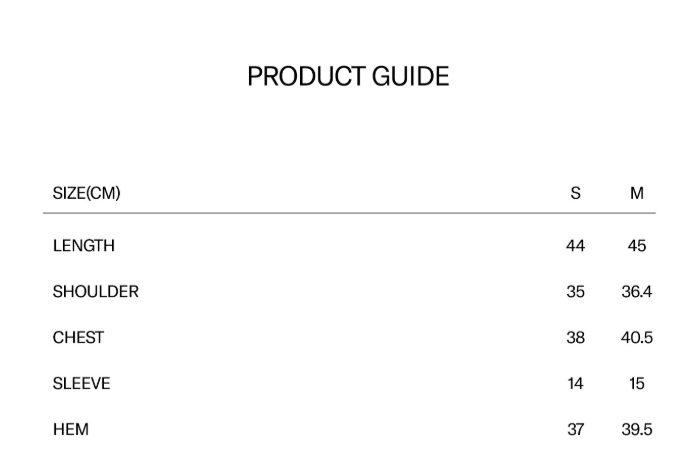The image size is (696, 470).
Task: Click the PRODUCT GUIDE heading
Action: 348,77
